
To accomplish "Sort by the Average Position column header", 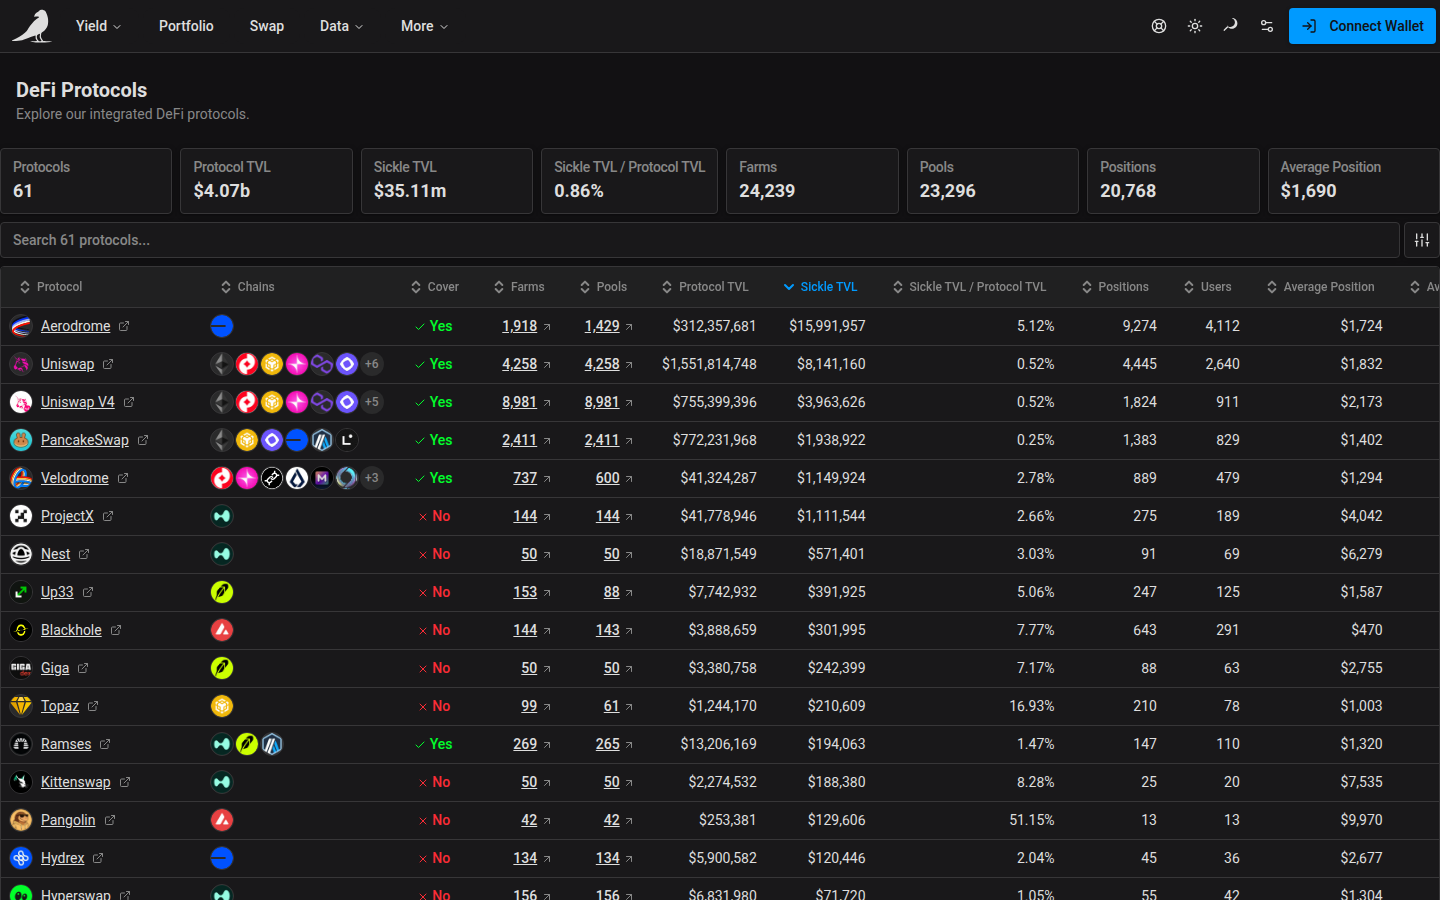I will [x=1320, y=287].
